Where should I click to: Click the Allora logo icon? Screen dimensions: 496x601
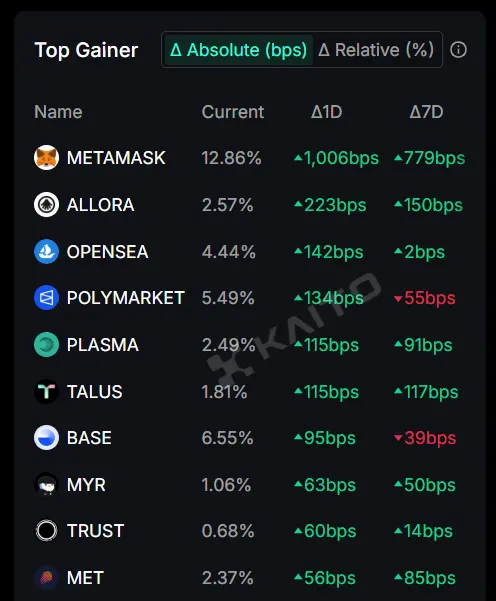pyautogui.click(x=46, y=205)
